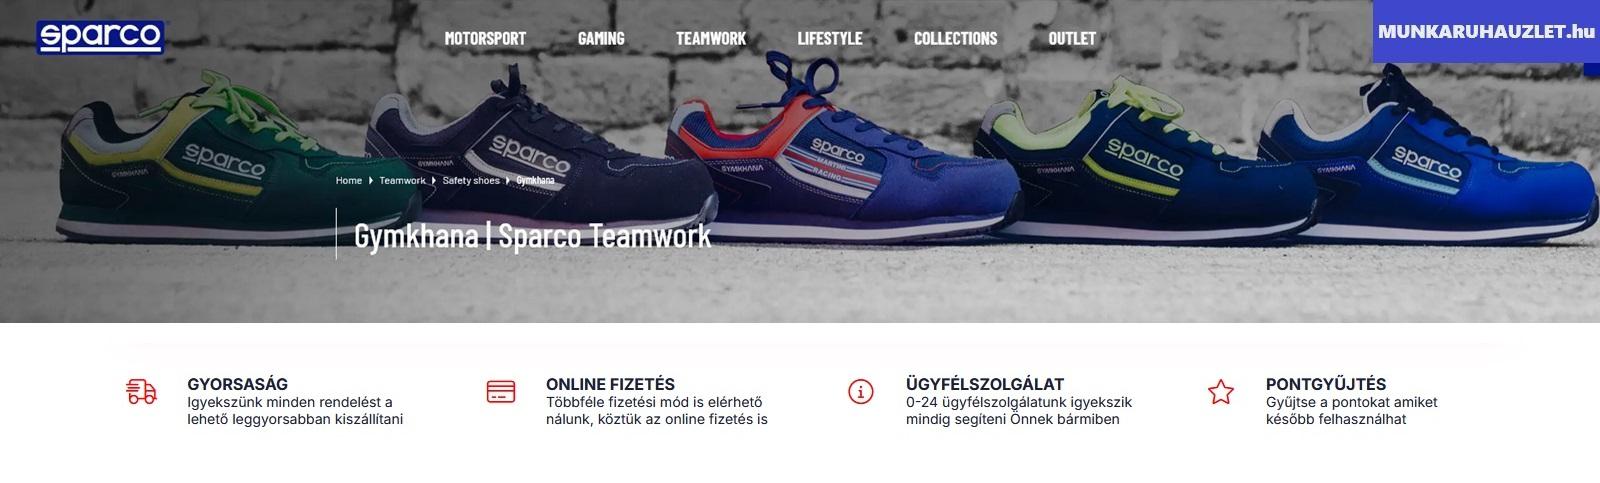Click the Gymkhana breadcrumb item

tap(536, 181)
